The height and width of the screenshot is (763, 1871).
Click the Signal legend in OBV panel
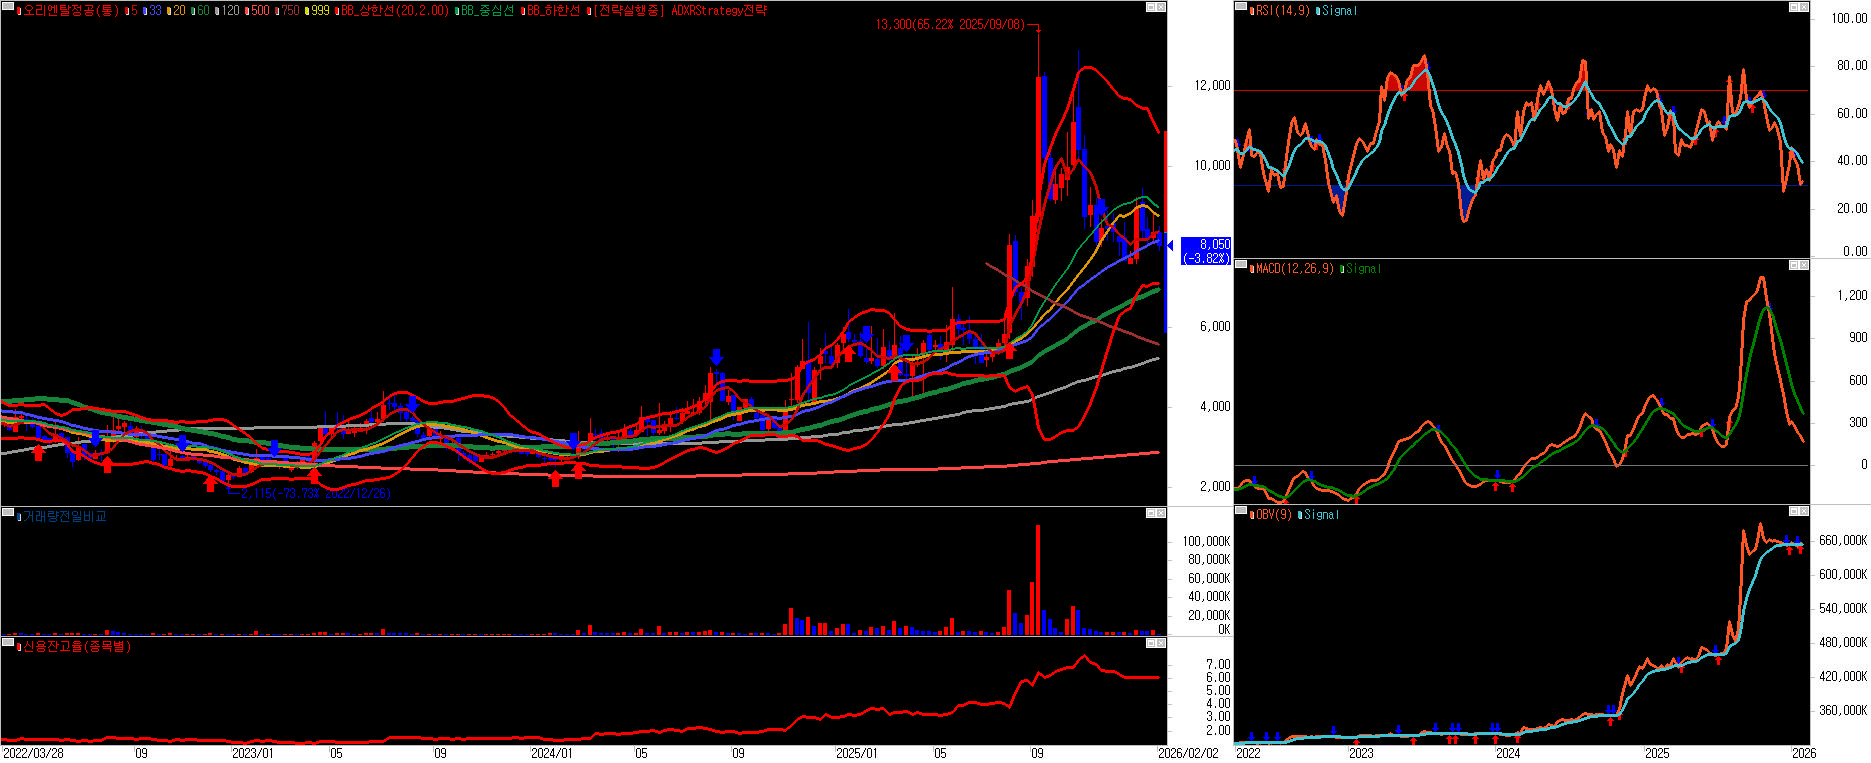click(1321, 515)
